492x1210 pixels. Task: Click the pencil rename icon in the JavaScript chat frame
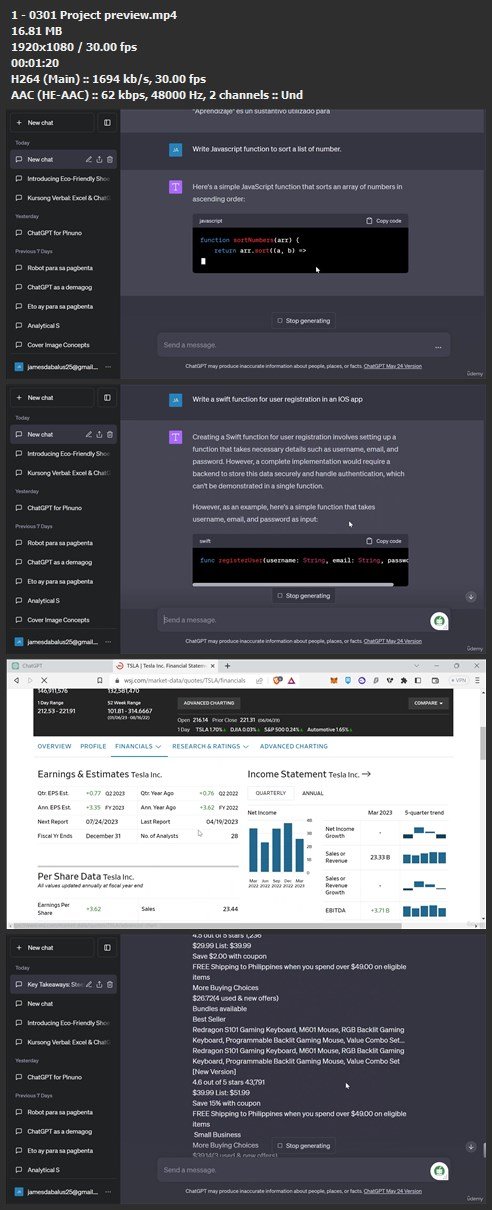tap(88, 159)
